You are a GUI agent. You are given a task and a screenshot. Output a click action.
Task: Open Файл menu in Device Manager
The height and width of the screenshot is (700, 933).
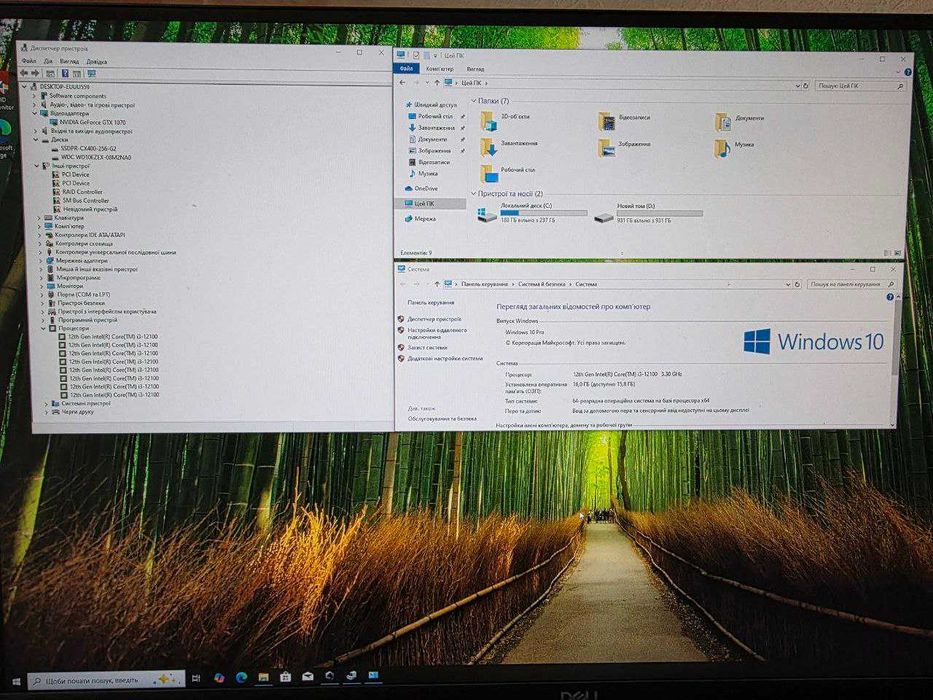(x=29, y=61)
